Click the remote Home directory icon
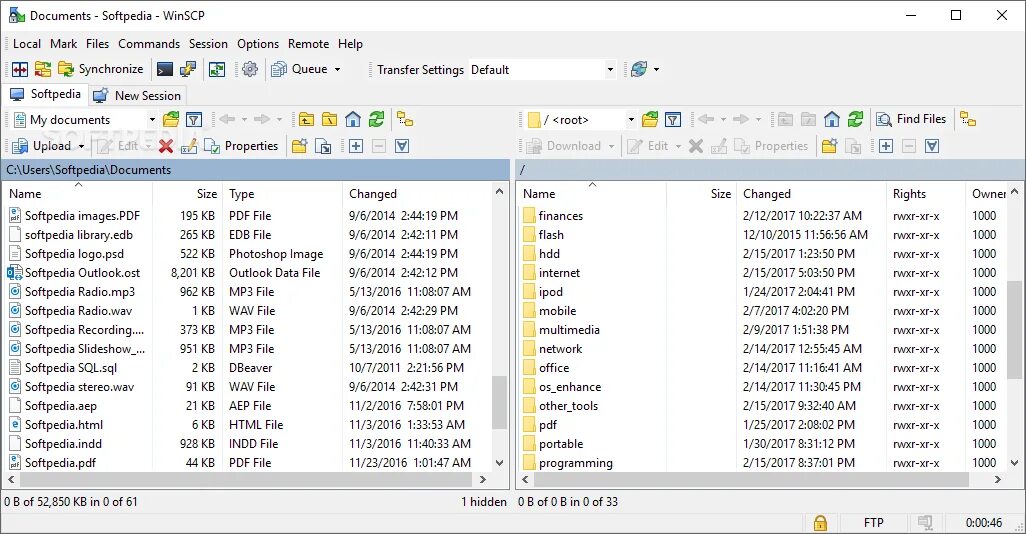Image resolution: width=1026 pixels, height=534 pixels. click(x=832, y=120)
